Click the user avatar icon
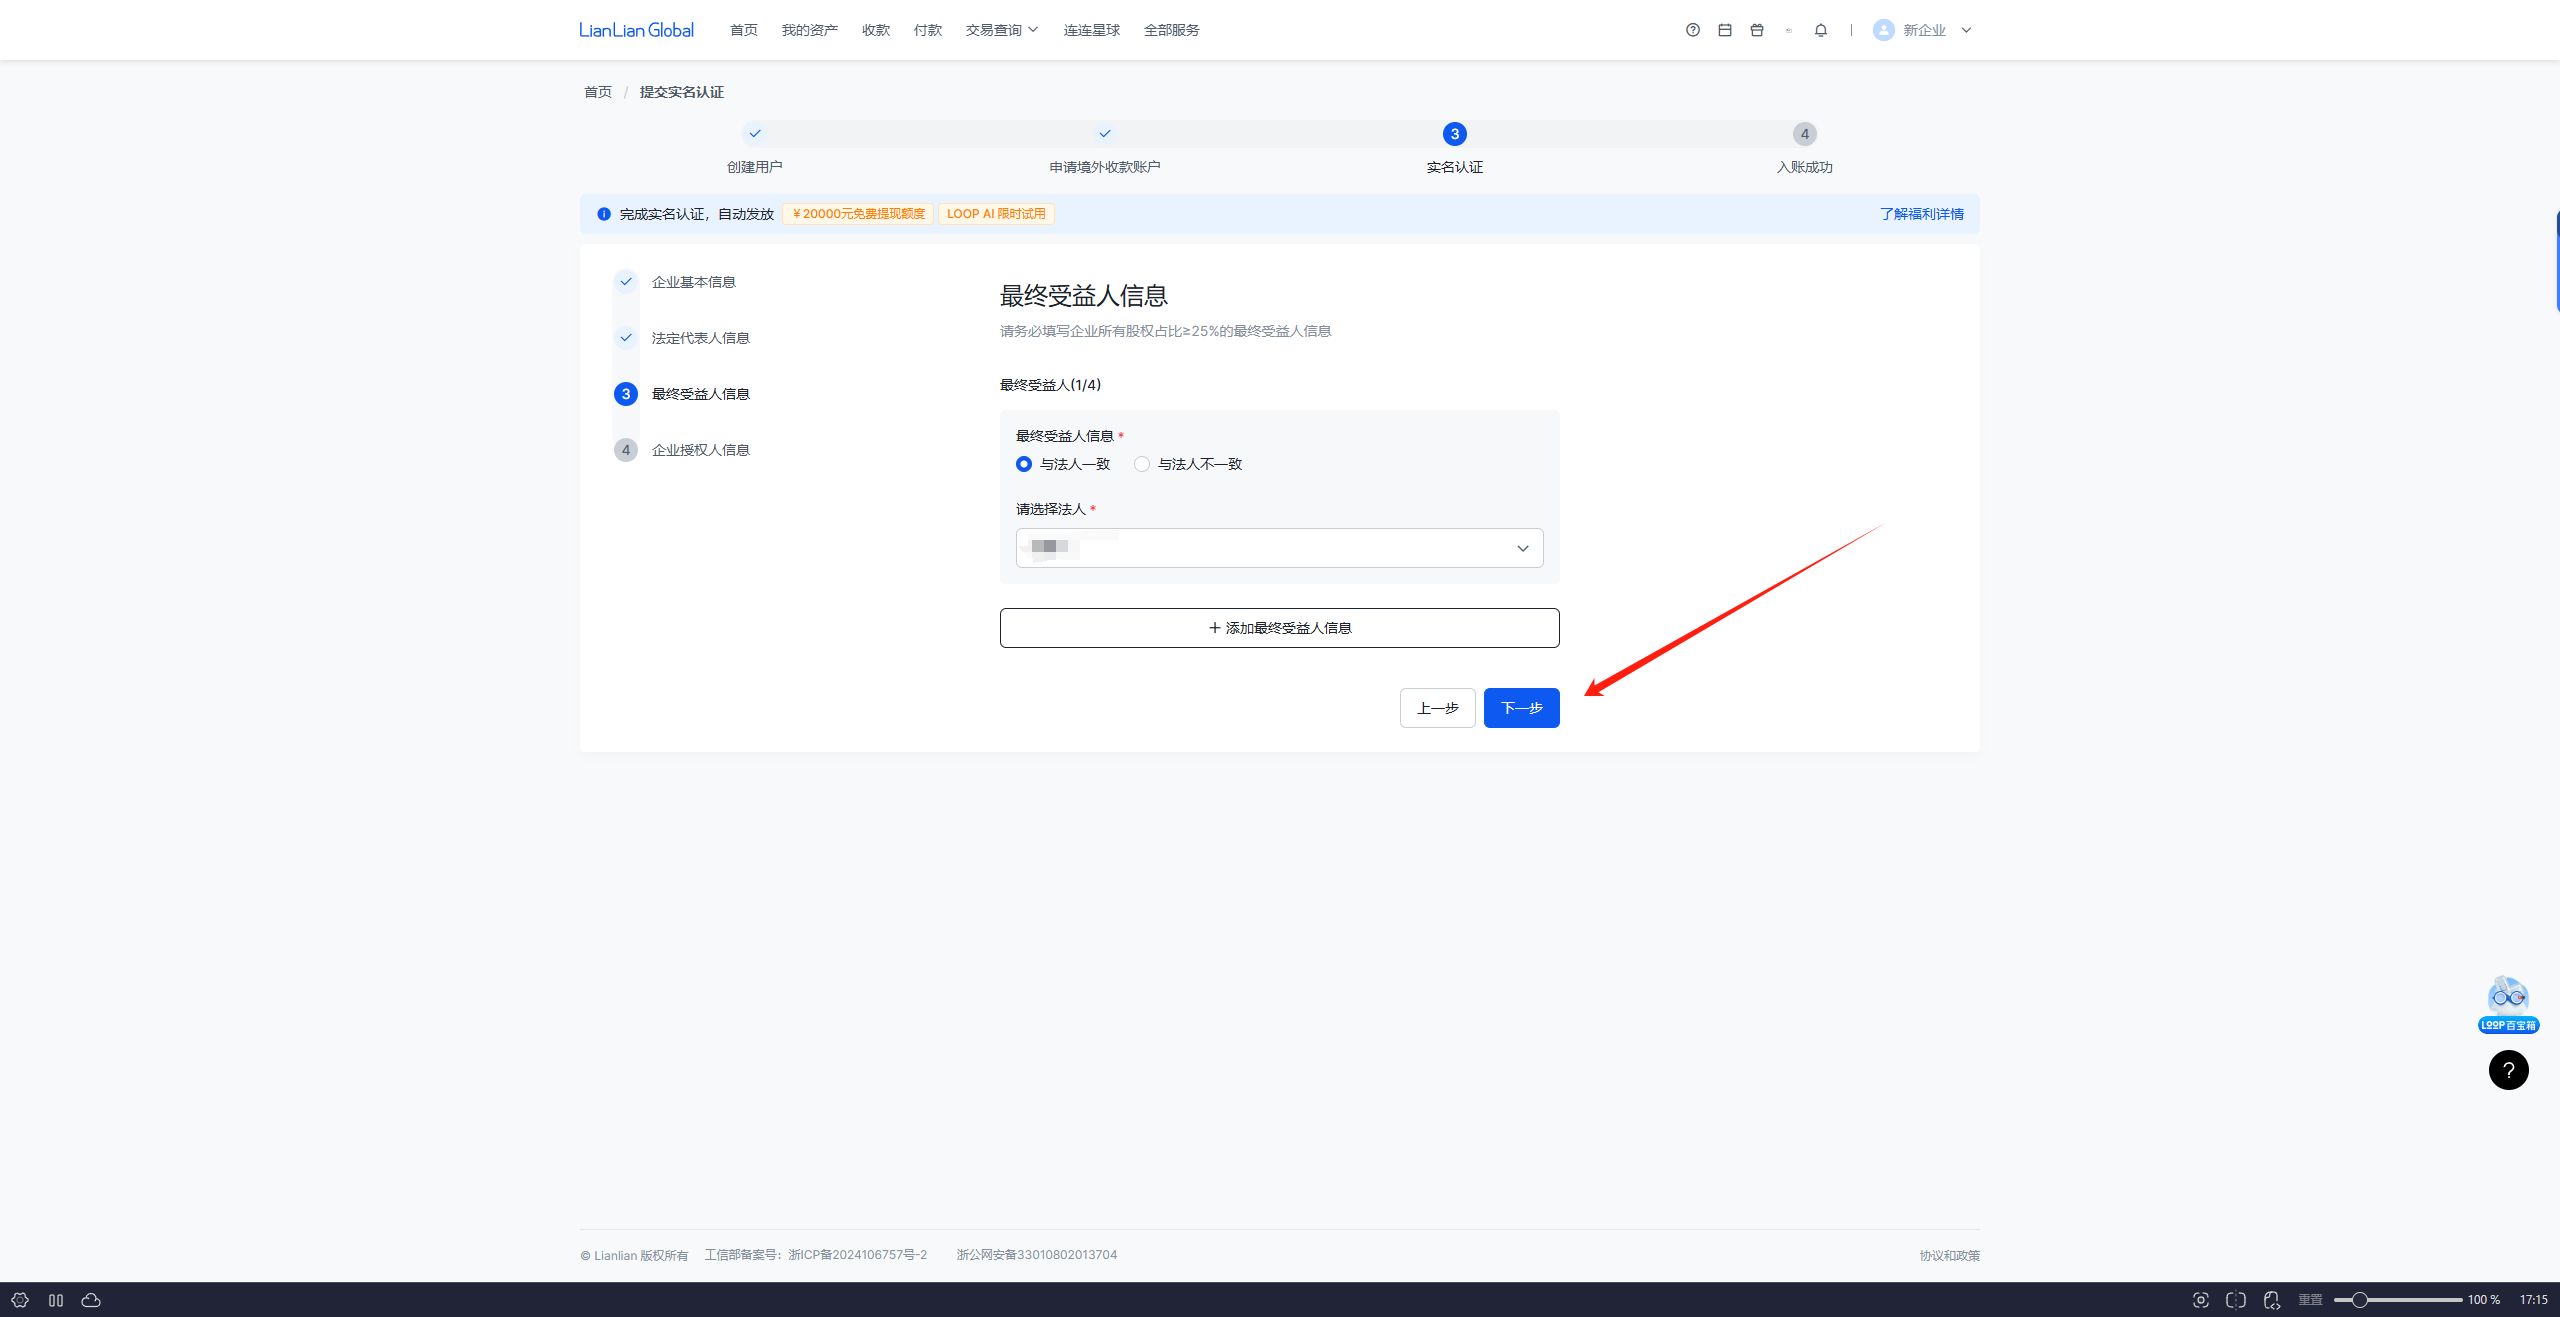The width and height of the screenshot is (2560, 1317). [1884, 30]
